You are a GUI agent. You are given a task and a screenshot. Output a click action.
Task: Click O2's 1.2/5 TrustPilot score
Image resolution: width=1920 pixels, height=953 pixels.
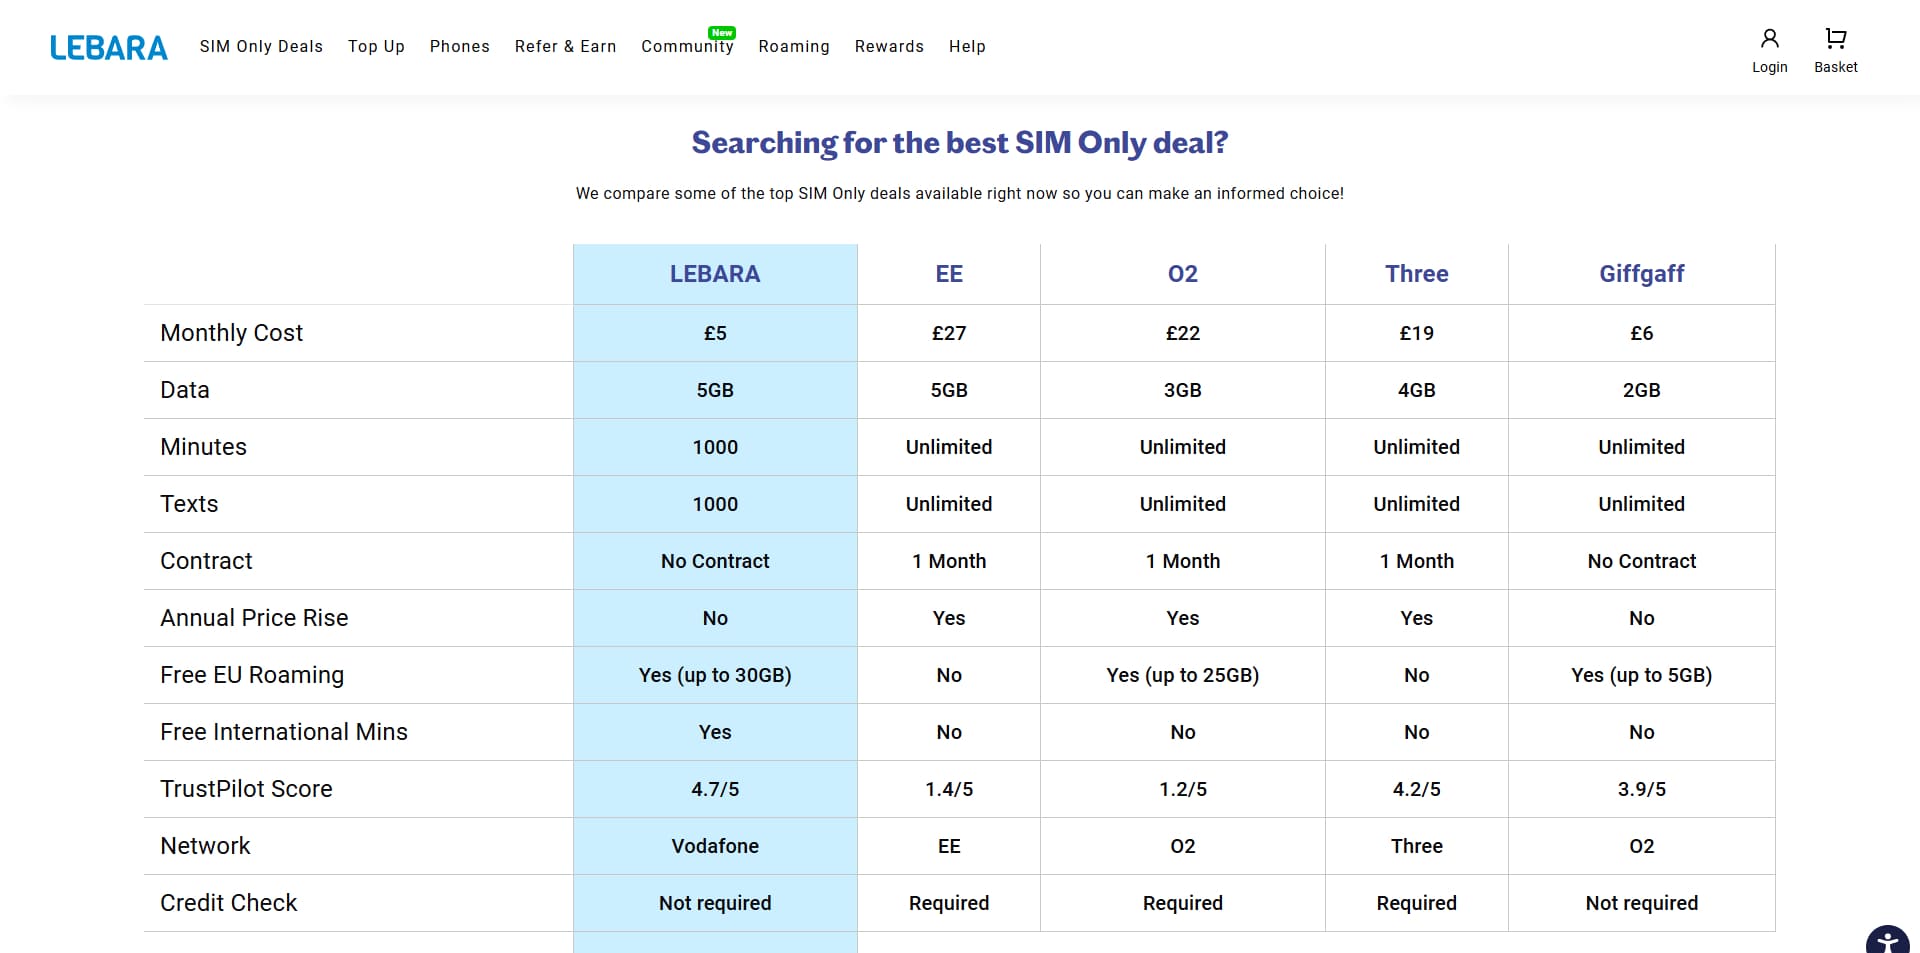(1183, 789)
